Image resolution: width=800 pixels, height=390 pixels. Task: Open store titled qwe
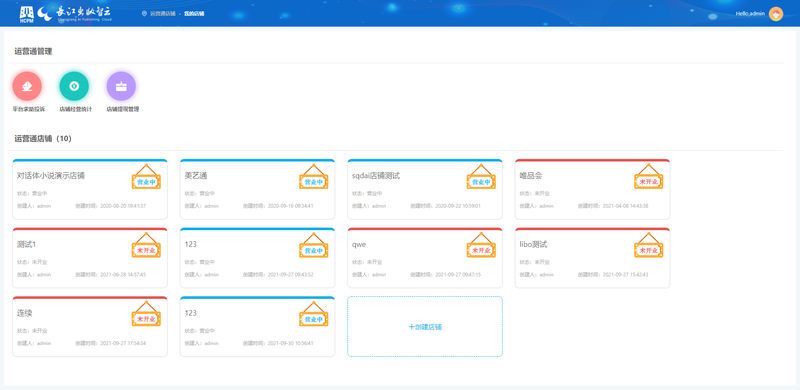coord(359,245)
